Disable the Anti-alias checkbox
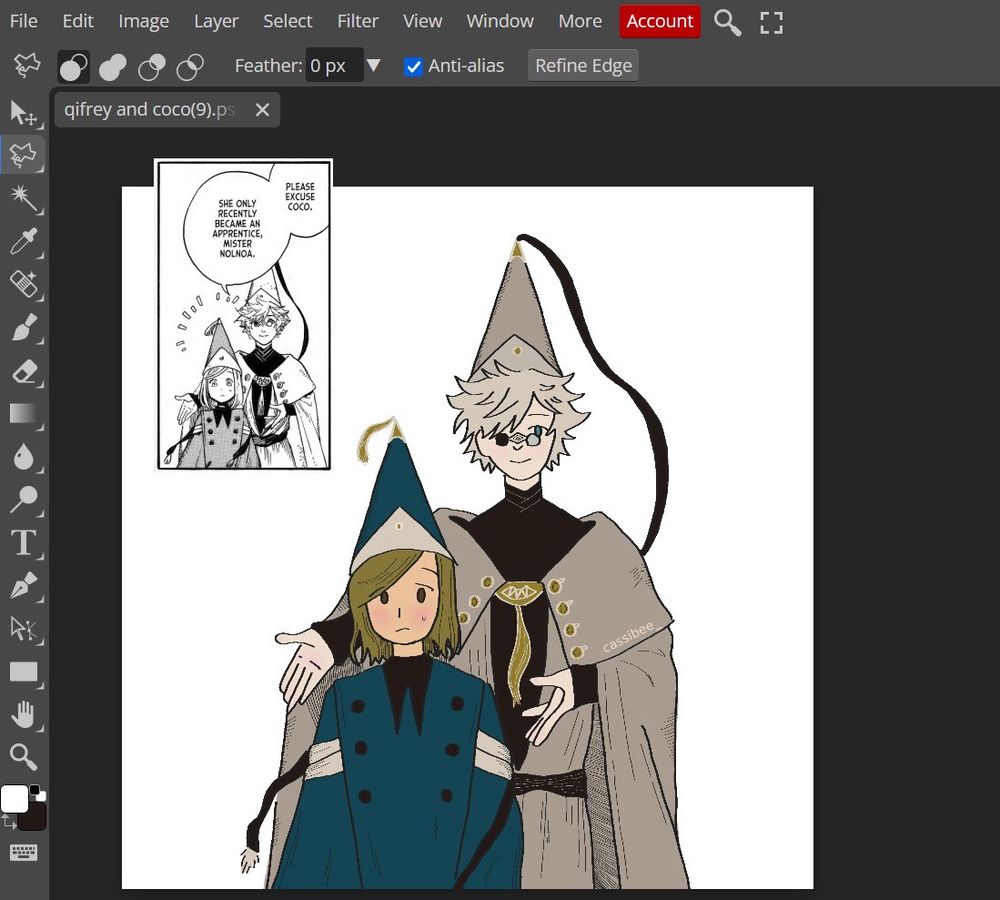Image resolution: width=1000 pixels, height=900 pixels. click(413, 66)
